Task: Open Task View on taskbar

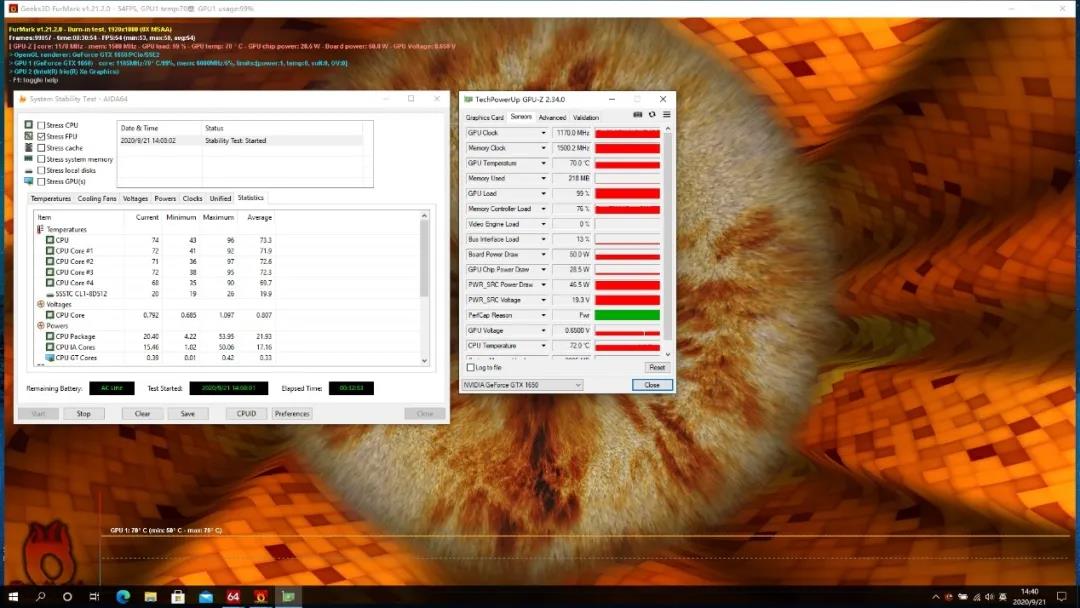Action: click(94, 596)
